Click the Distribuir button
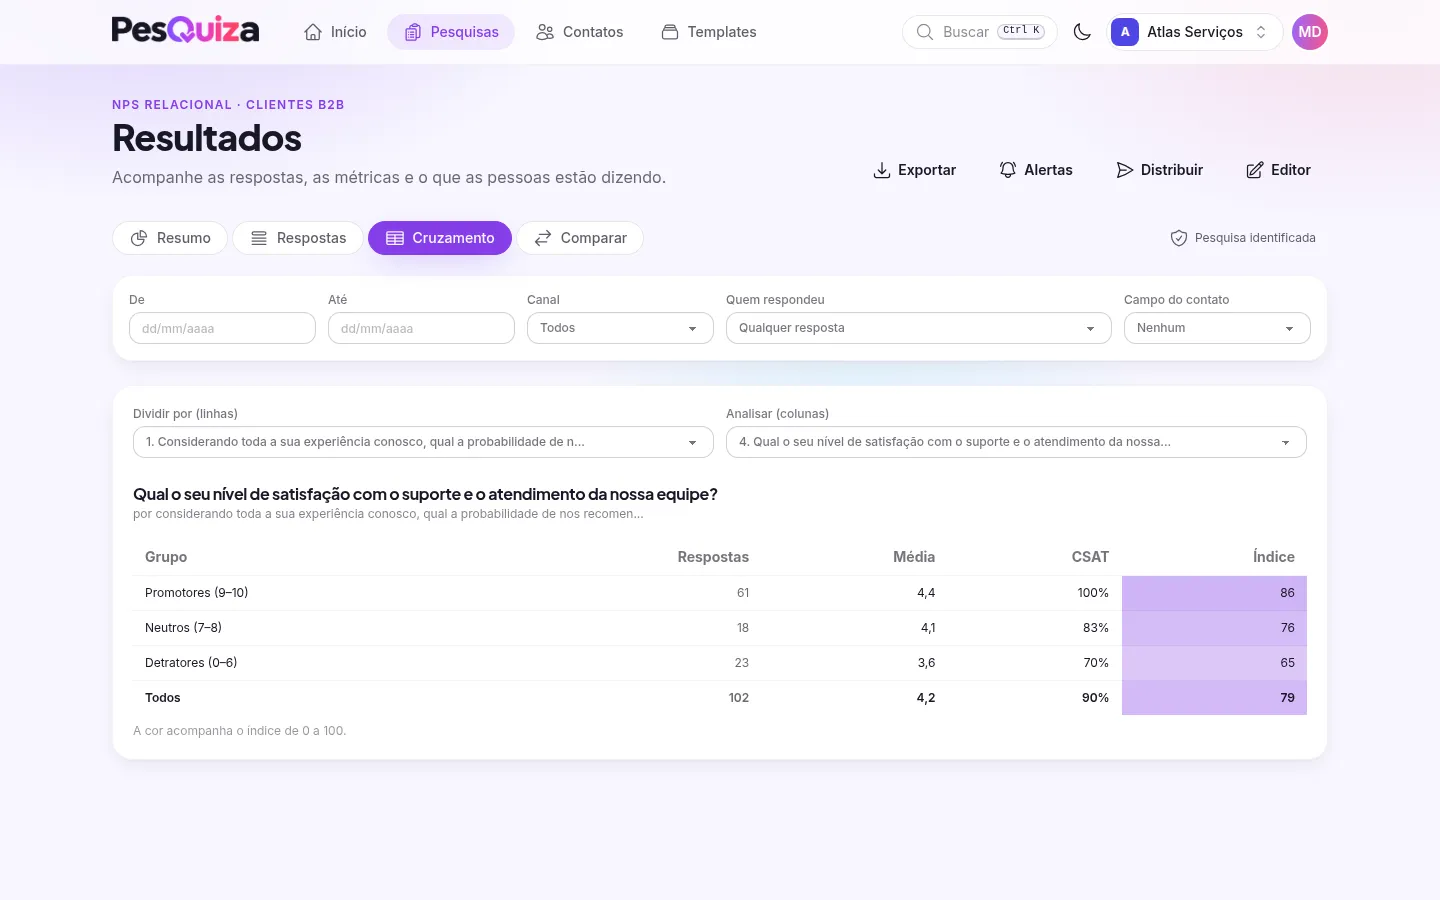 tap(1160, 170)
